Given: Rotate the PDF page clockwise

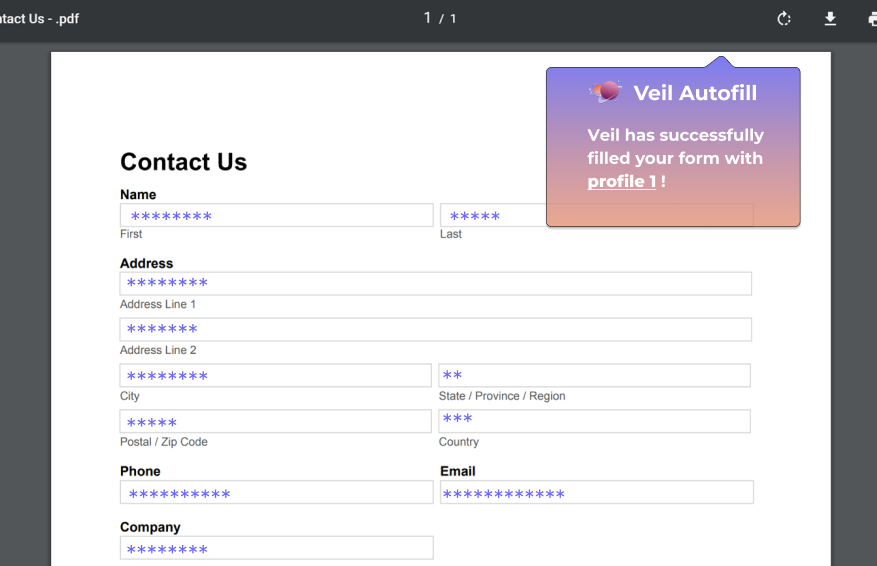Looking at the screenshot, I should (784, 19).
